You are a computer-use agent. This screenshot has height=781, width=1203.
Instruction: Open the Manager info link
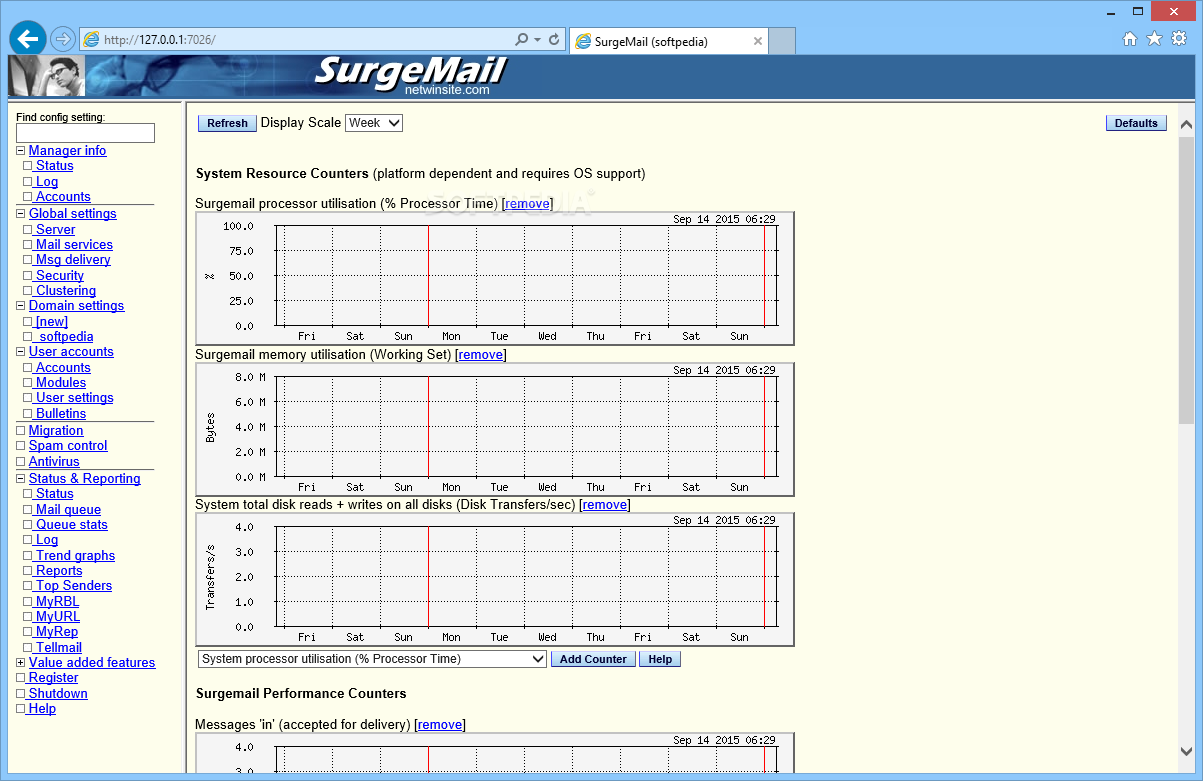[67, 151]
